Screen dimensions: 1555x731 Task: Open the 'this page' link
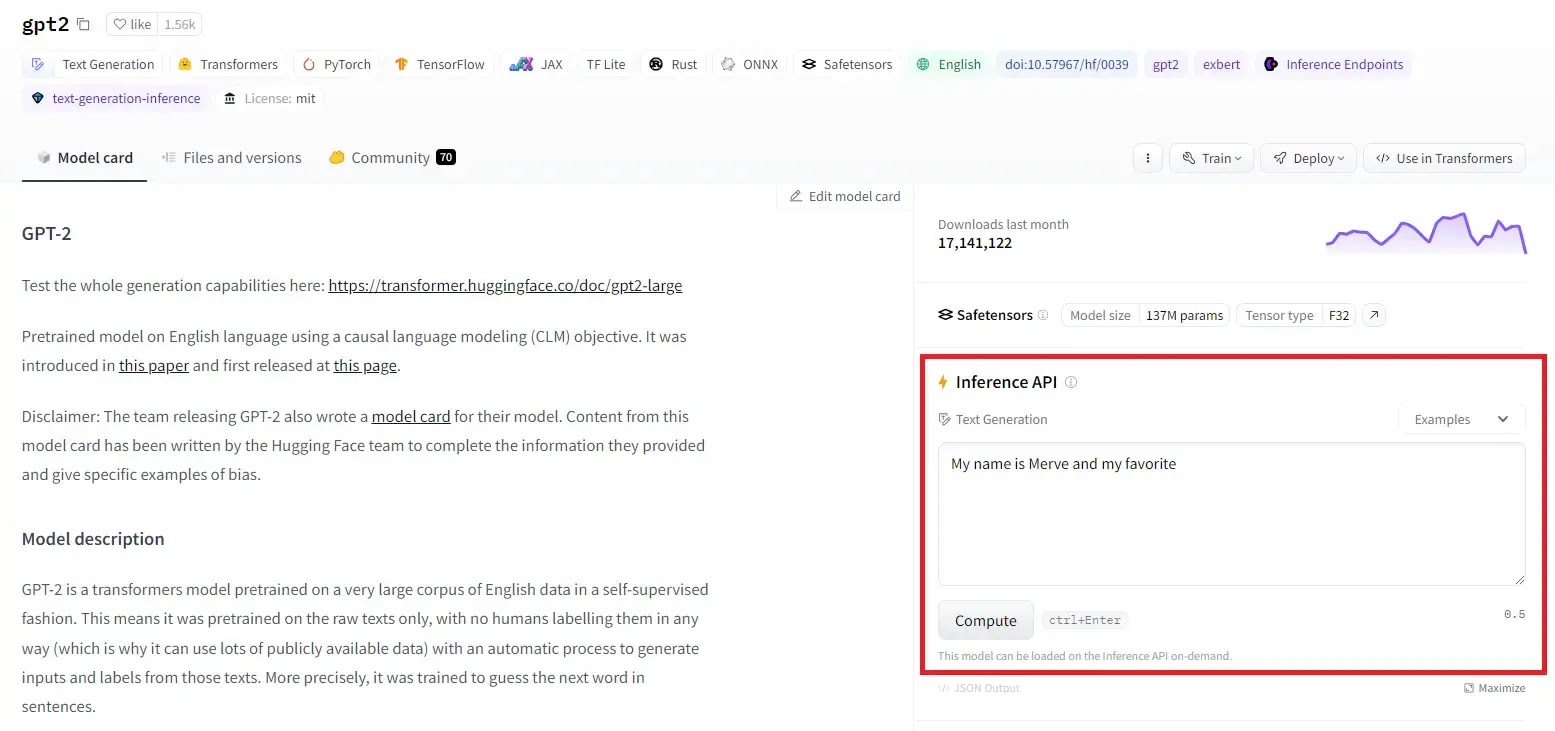[x=365, y=365]
